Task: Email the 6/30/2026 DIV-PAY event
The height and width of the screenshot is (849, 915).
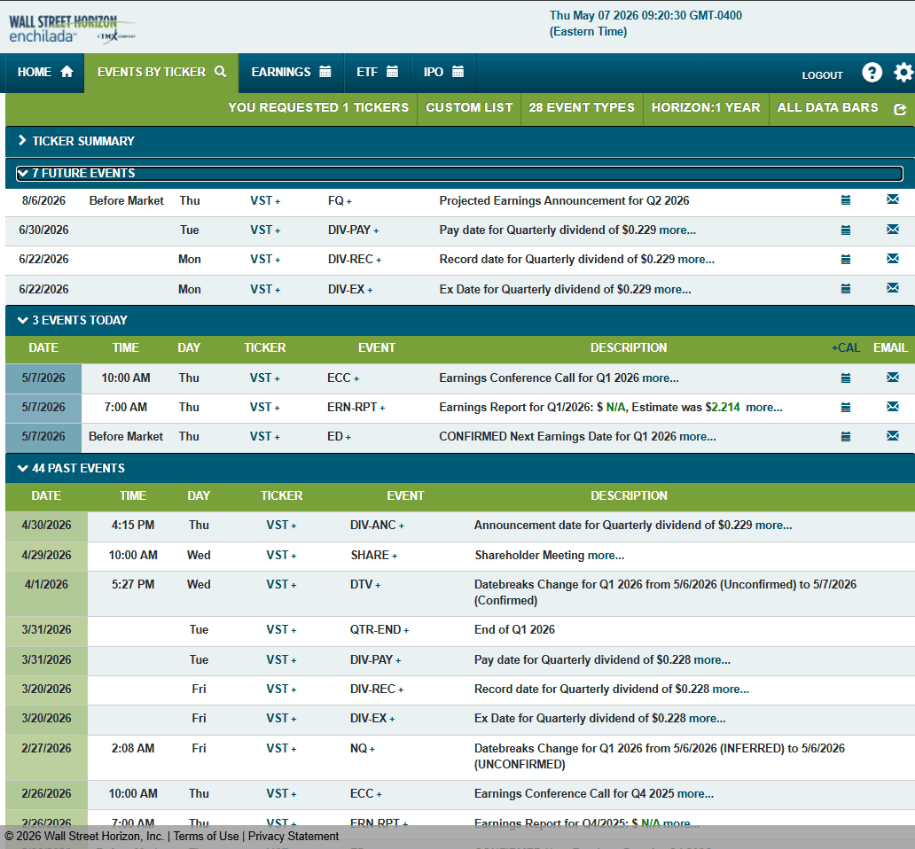Action: 892,229
